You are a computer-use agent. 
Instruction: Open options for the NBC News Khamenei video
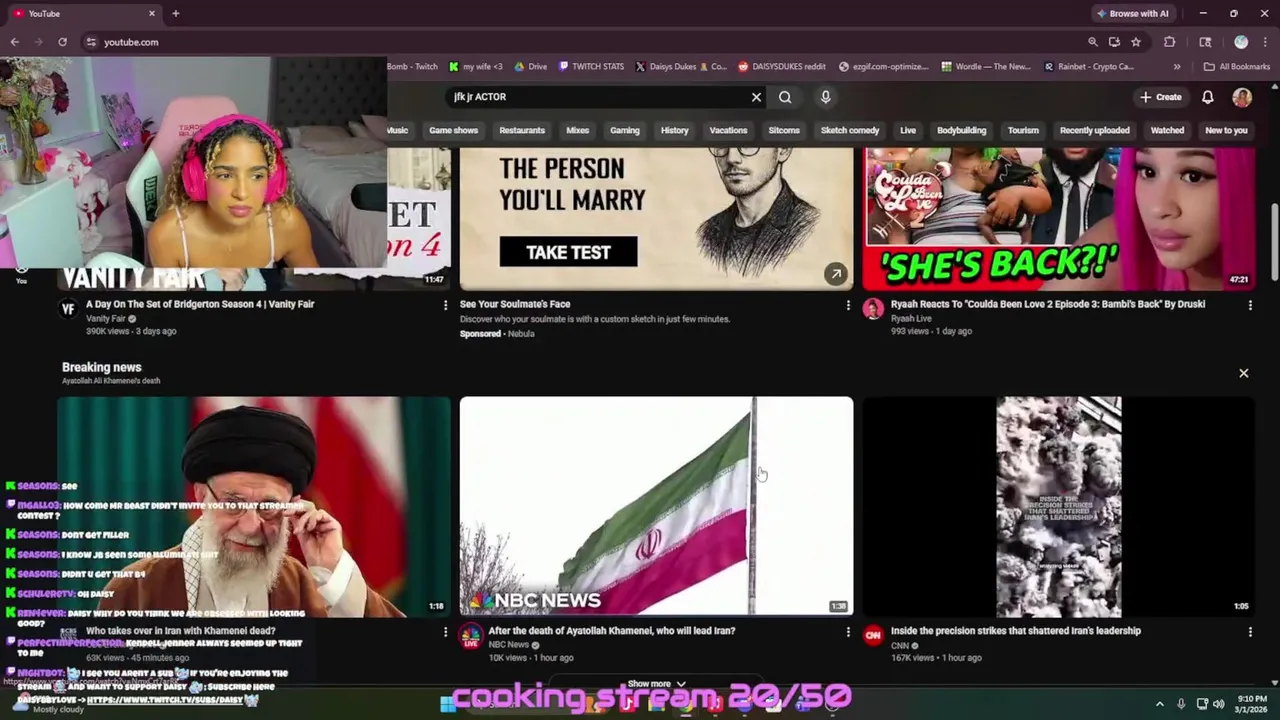[x=848, y=632]
